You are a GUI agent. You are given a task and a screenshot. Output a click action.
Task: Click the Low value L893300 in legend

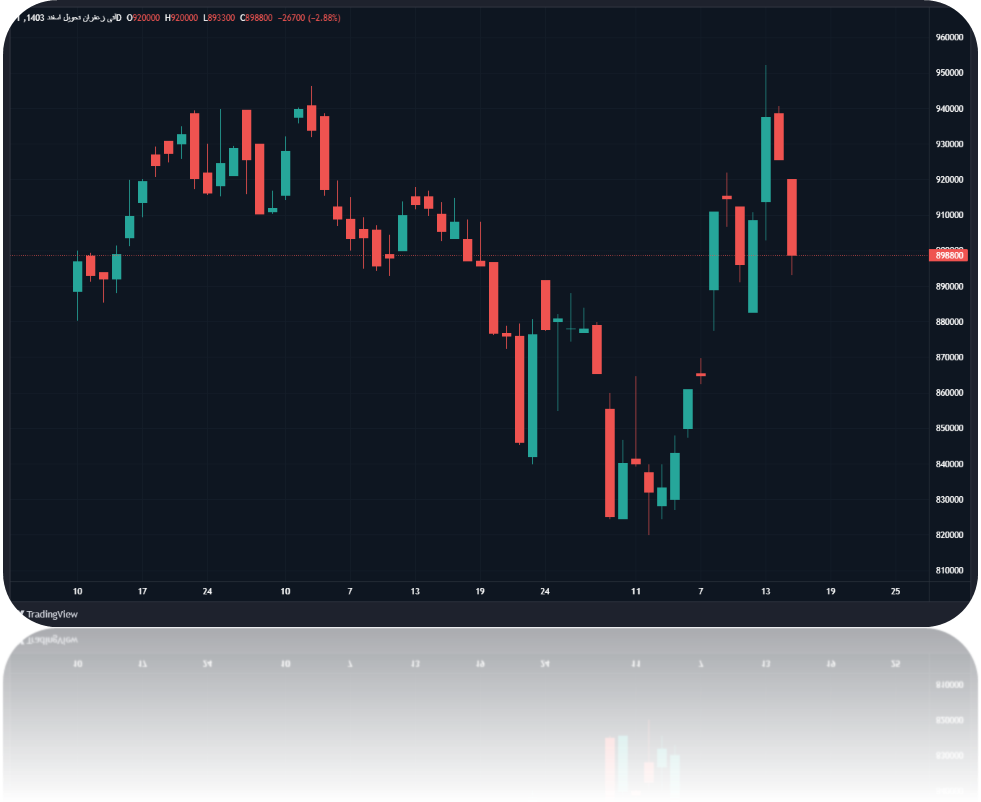217,18
